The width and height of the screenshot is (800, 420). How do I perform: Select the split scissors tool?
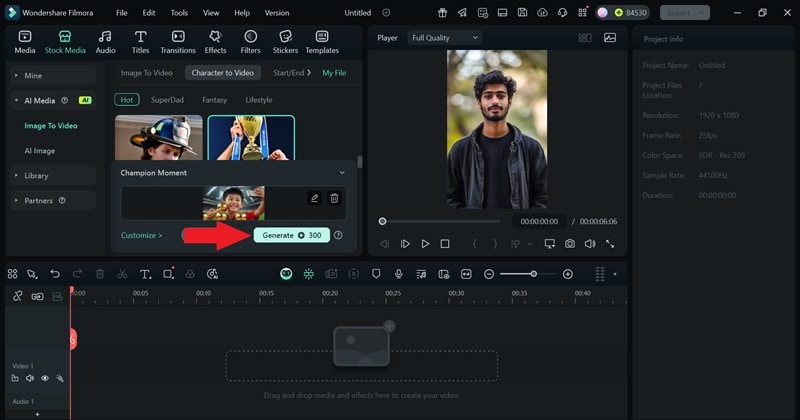pyautogui.click(x=122, y=274)
